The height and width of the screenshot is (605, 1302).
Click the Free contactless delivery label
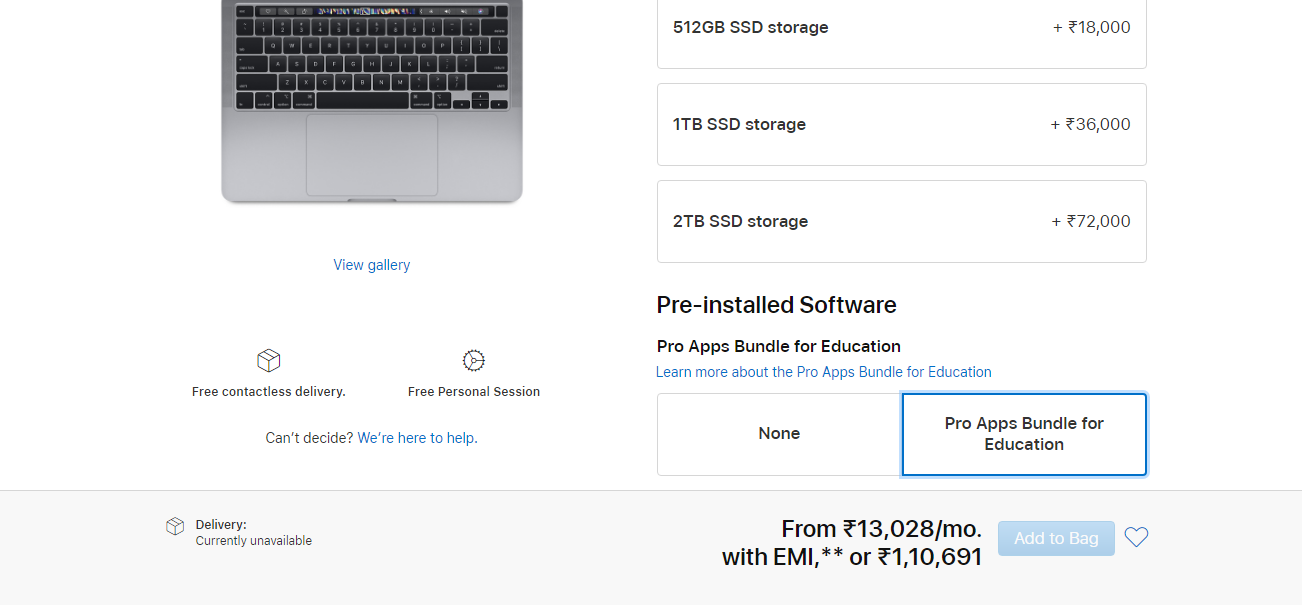click(268, 392)
